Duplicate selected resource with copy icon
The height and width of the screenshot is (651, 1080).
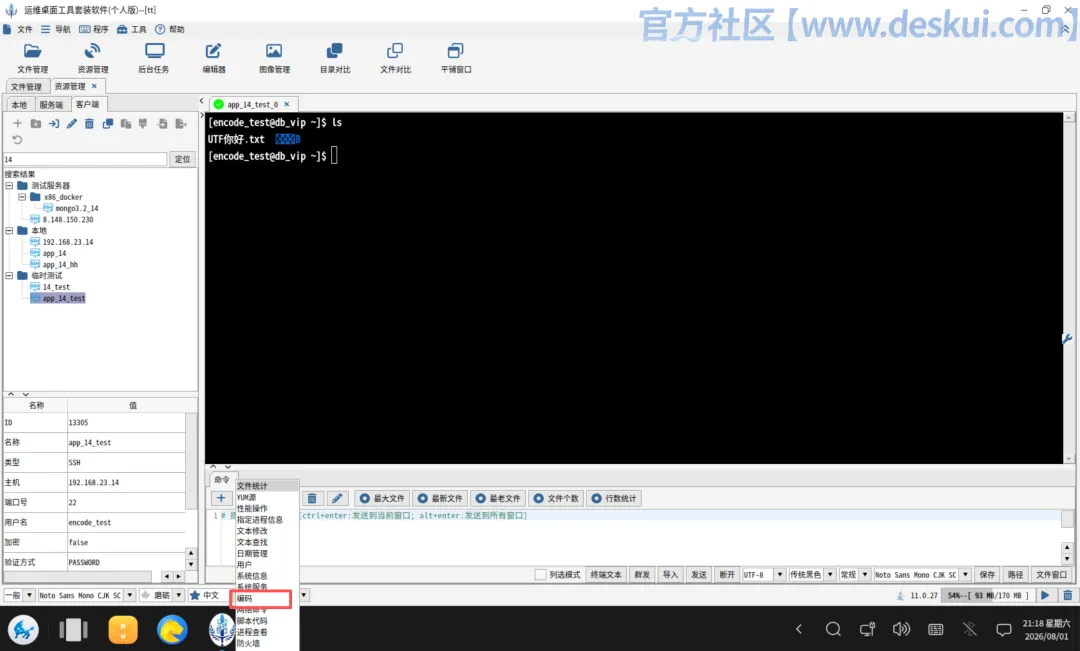(x=107, y=123)
